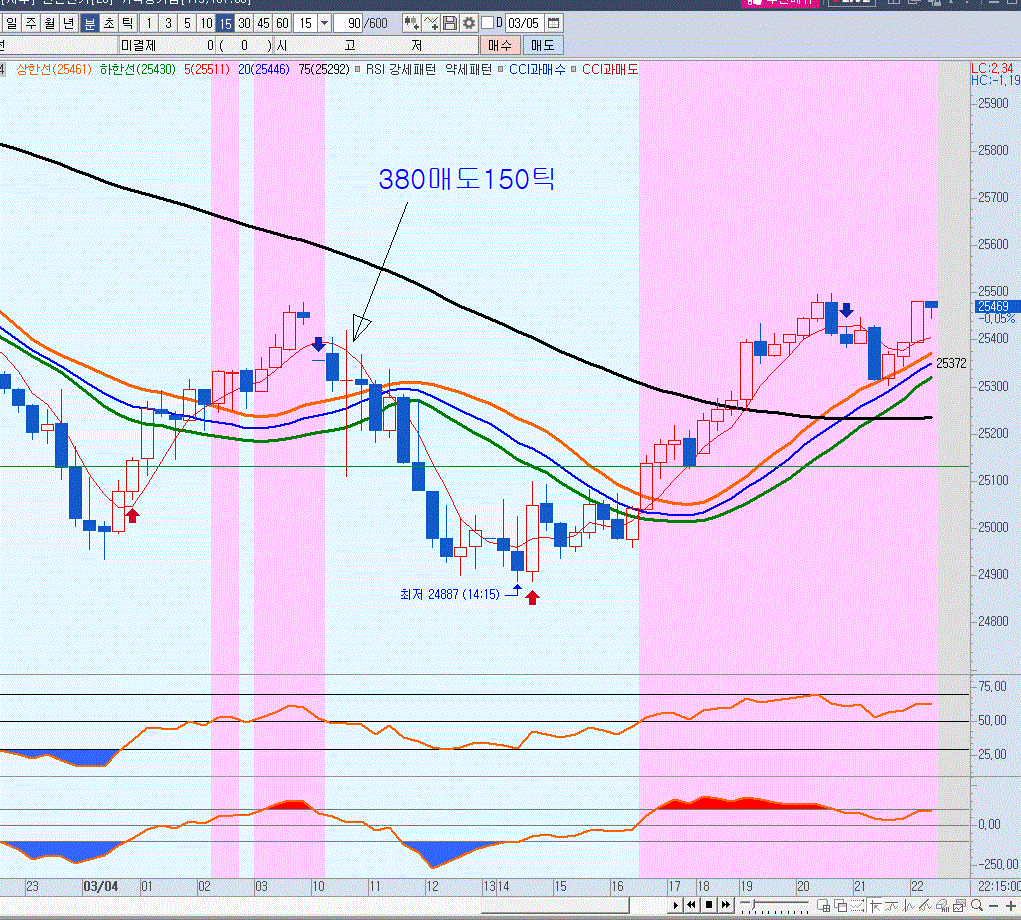The image size is (1021, 920).
Task: Open the calendar date picker icon
Action: tap(553, 23)
